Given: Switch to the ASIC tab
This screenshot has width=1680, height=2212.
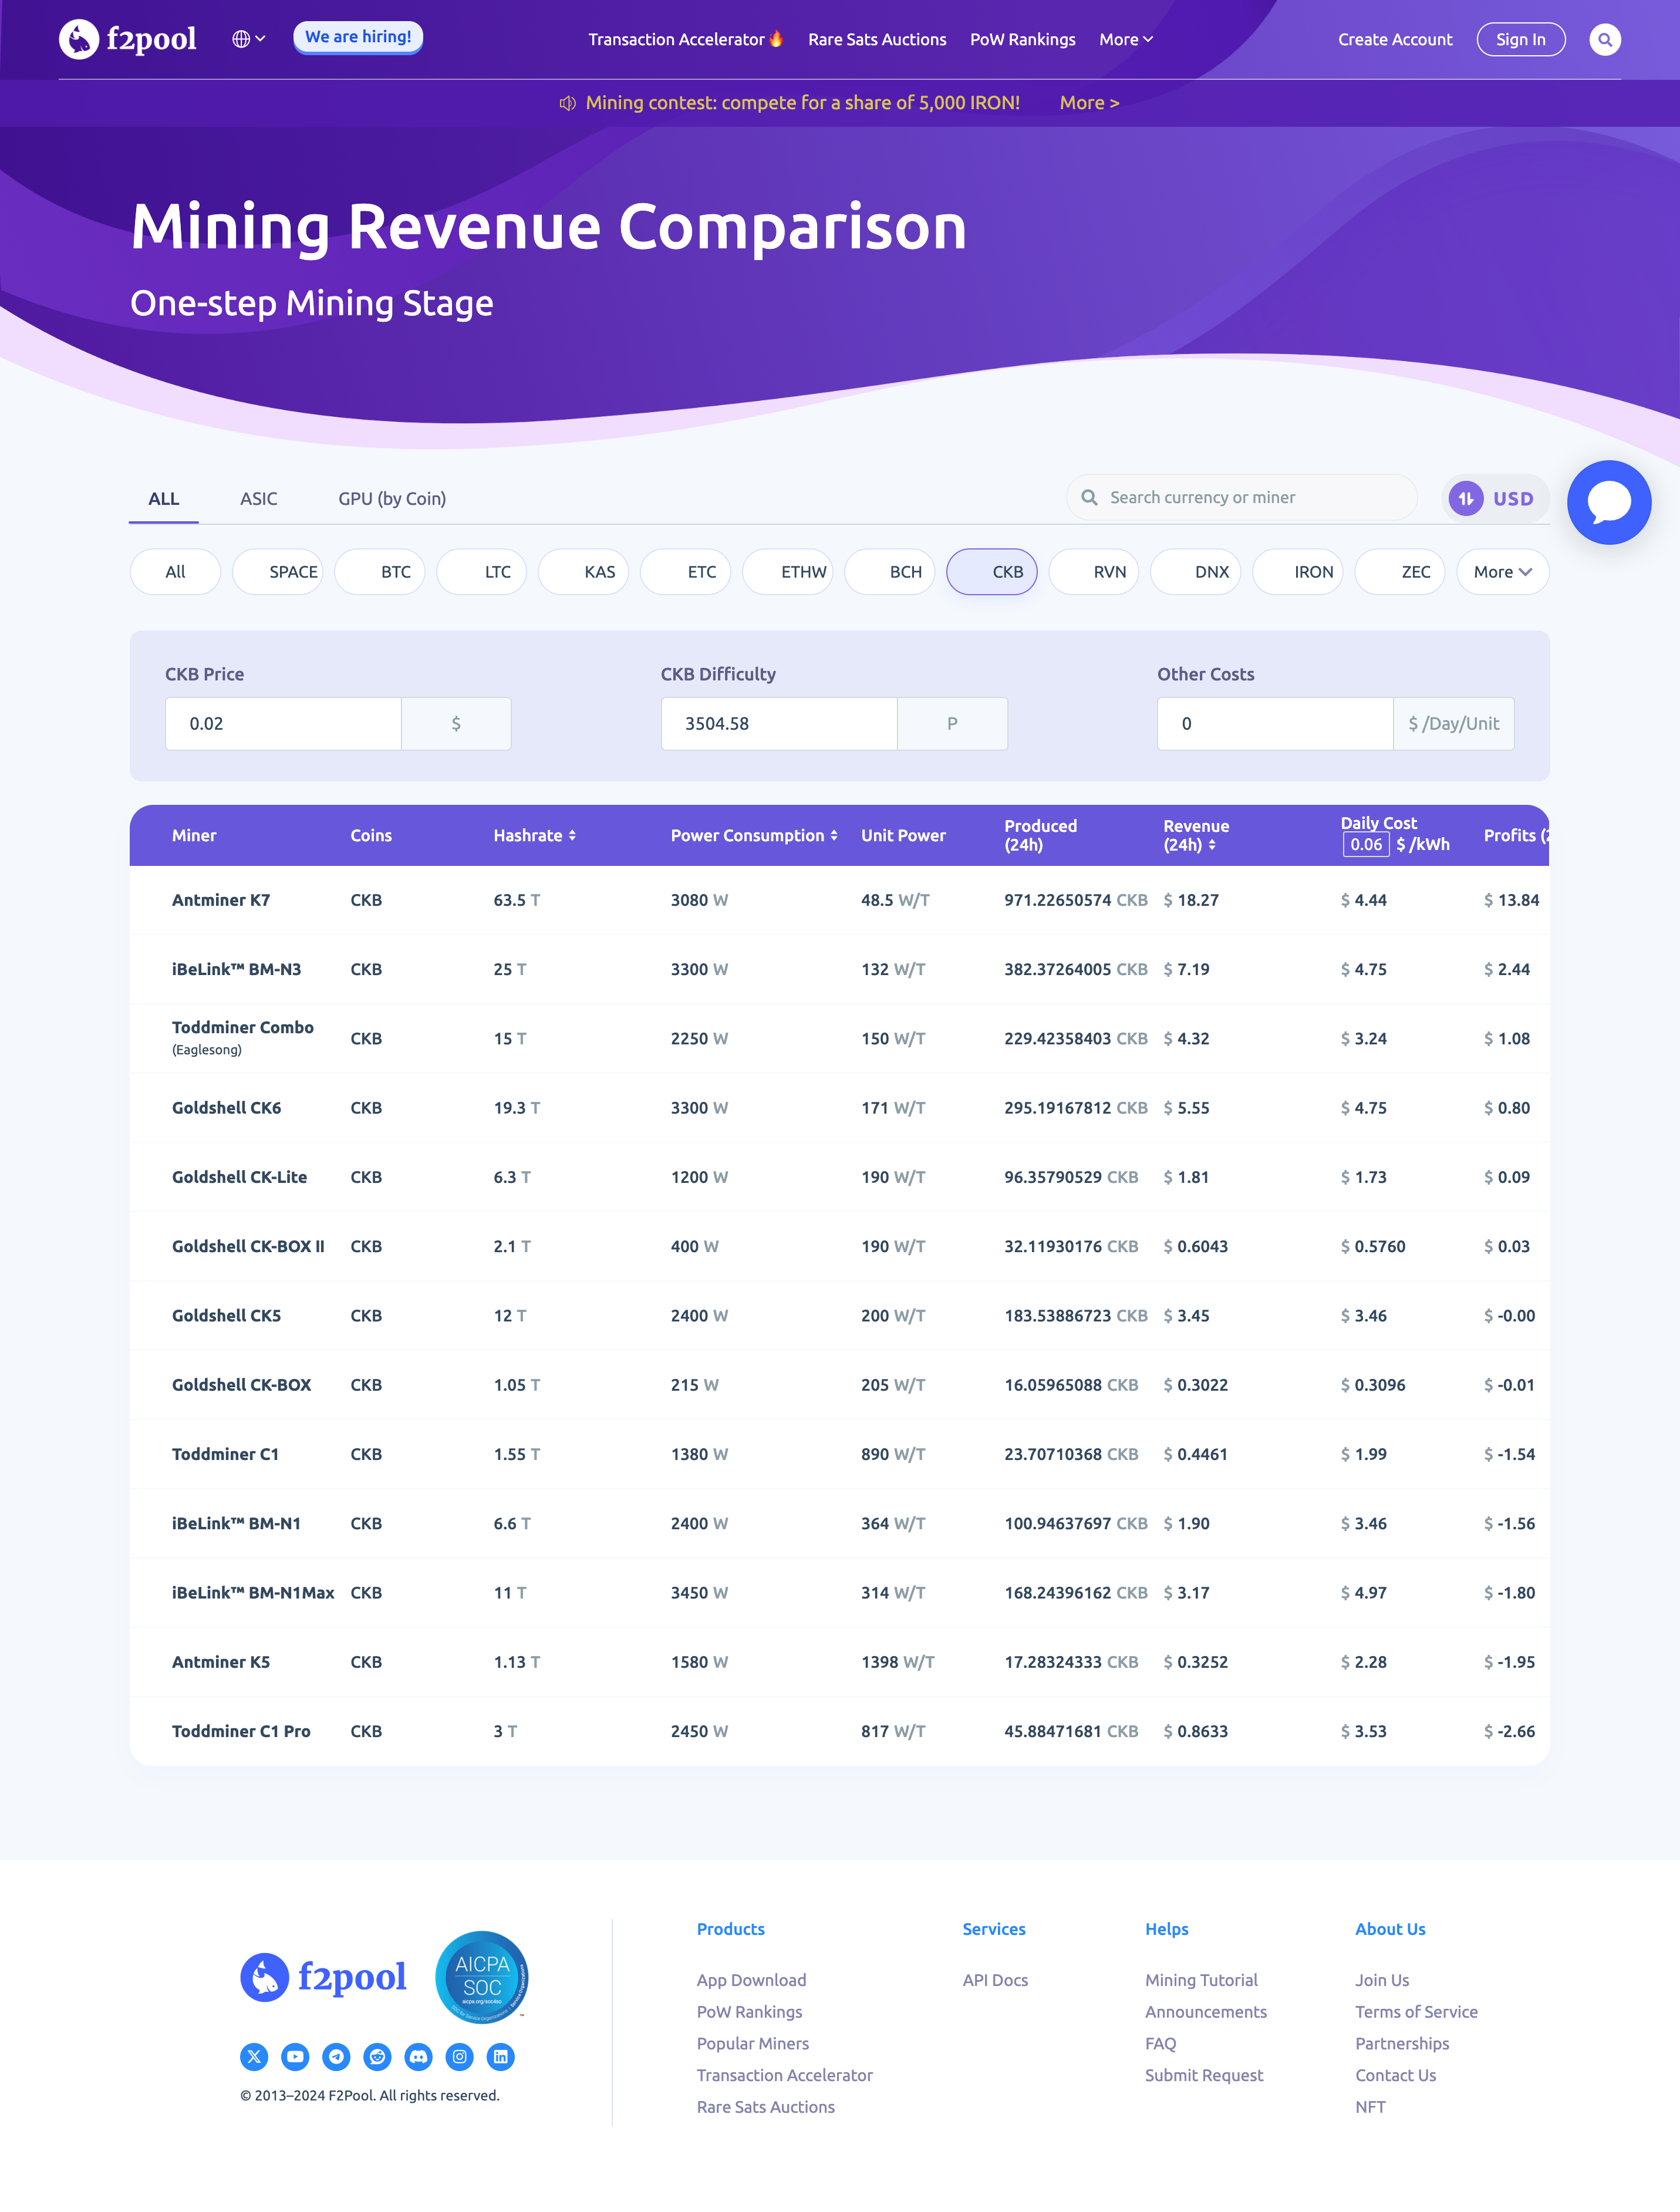Looking at the screenshot, I should click(x=258, y=499).
